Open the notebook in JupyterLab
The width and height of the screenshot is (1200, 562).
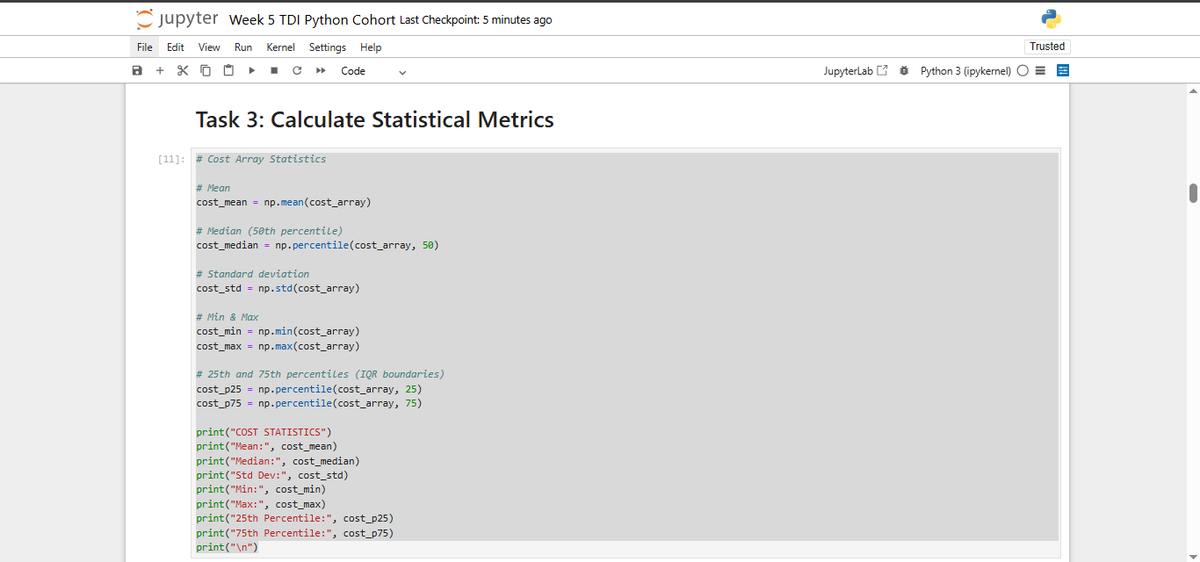pyautogui.click(x=854, y=71)
